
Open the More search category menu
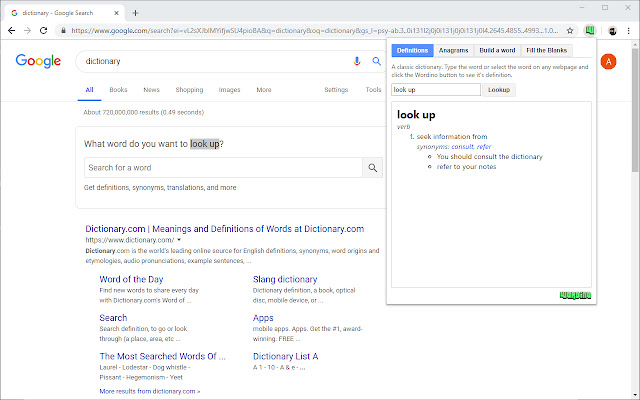tap(264, 90)
